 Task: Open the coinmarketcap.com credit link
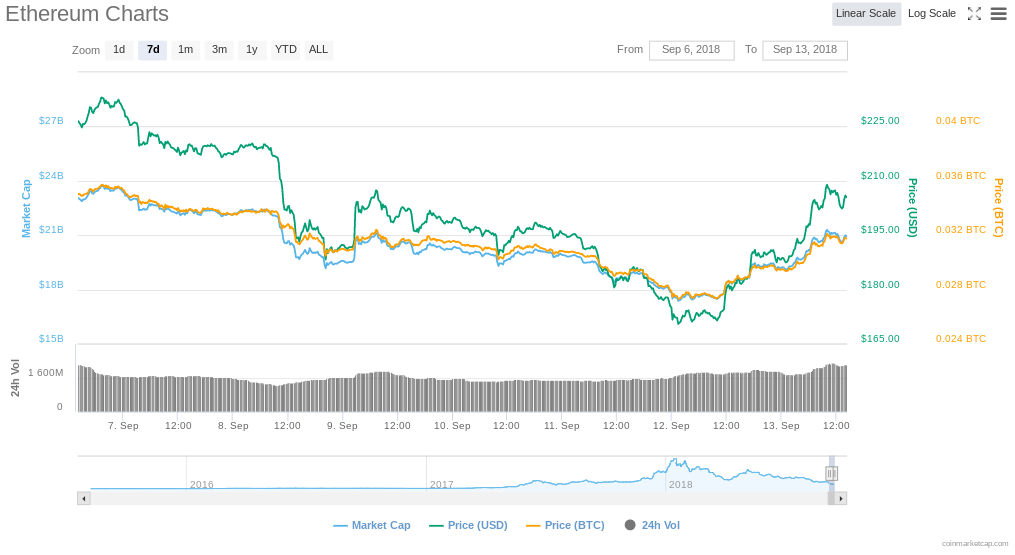click(974, 544)
